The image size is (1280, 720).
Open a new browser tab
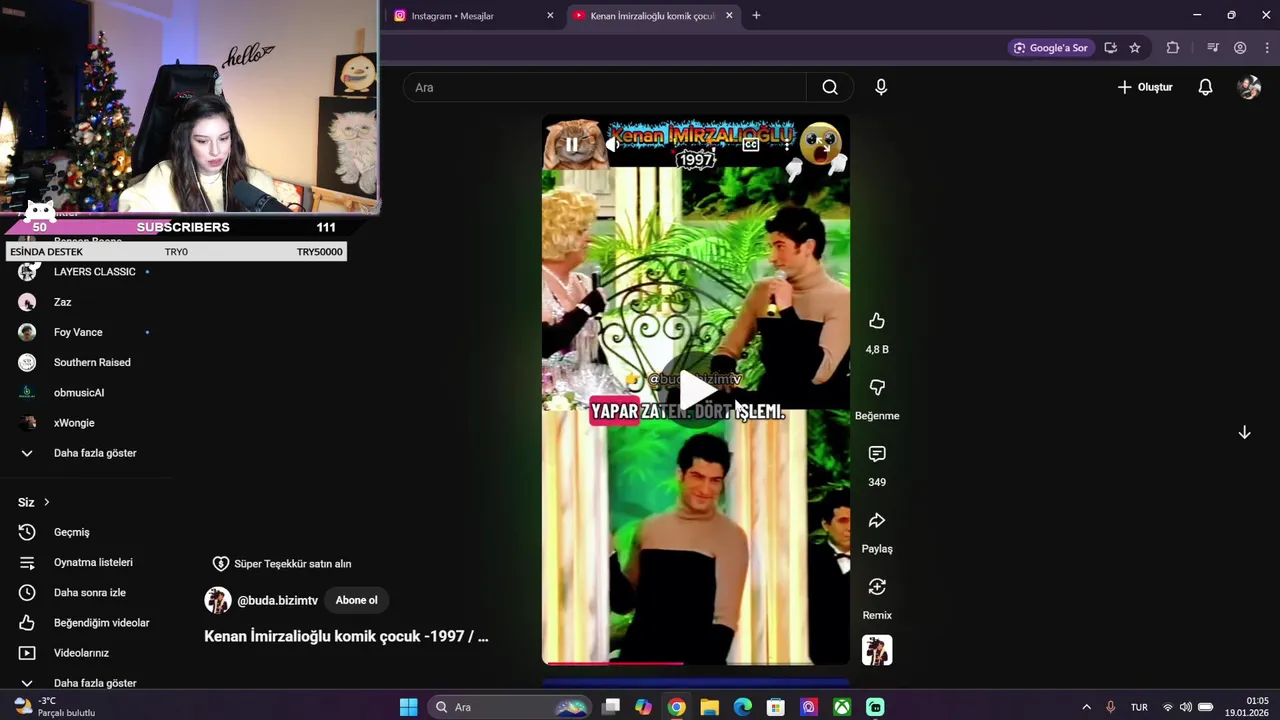756,16
